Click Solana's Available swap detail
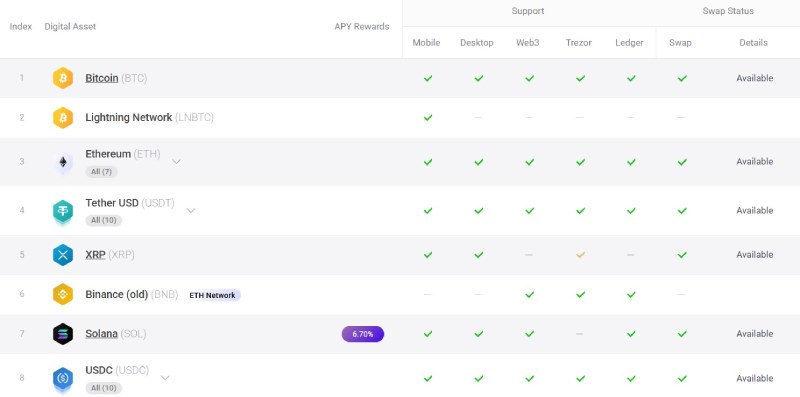The height and width of the screenshot is (397, 800). 755,334
